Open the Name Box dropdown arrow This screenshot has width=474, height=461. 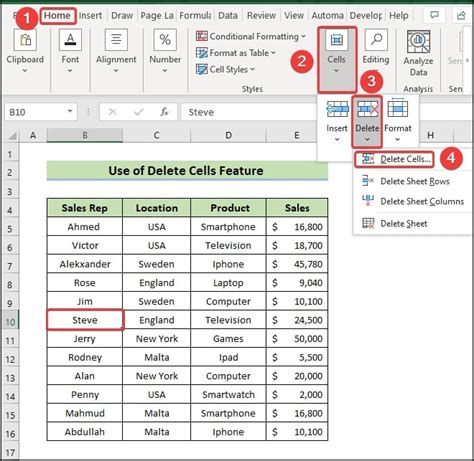(70, 111)
